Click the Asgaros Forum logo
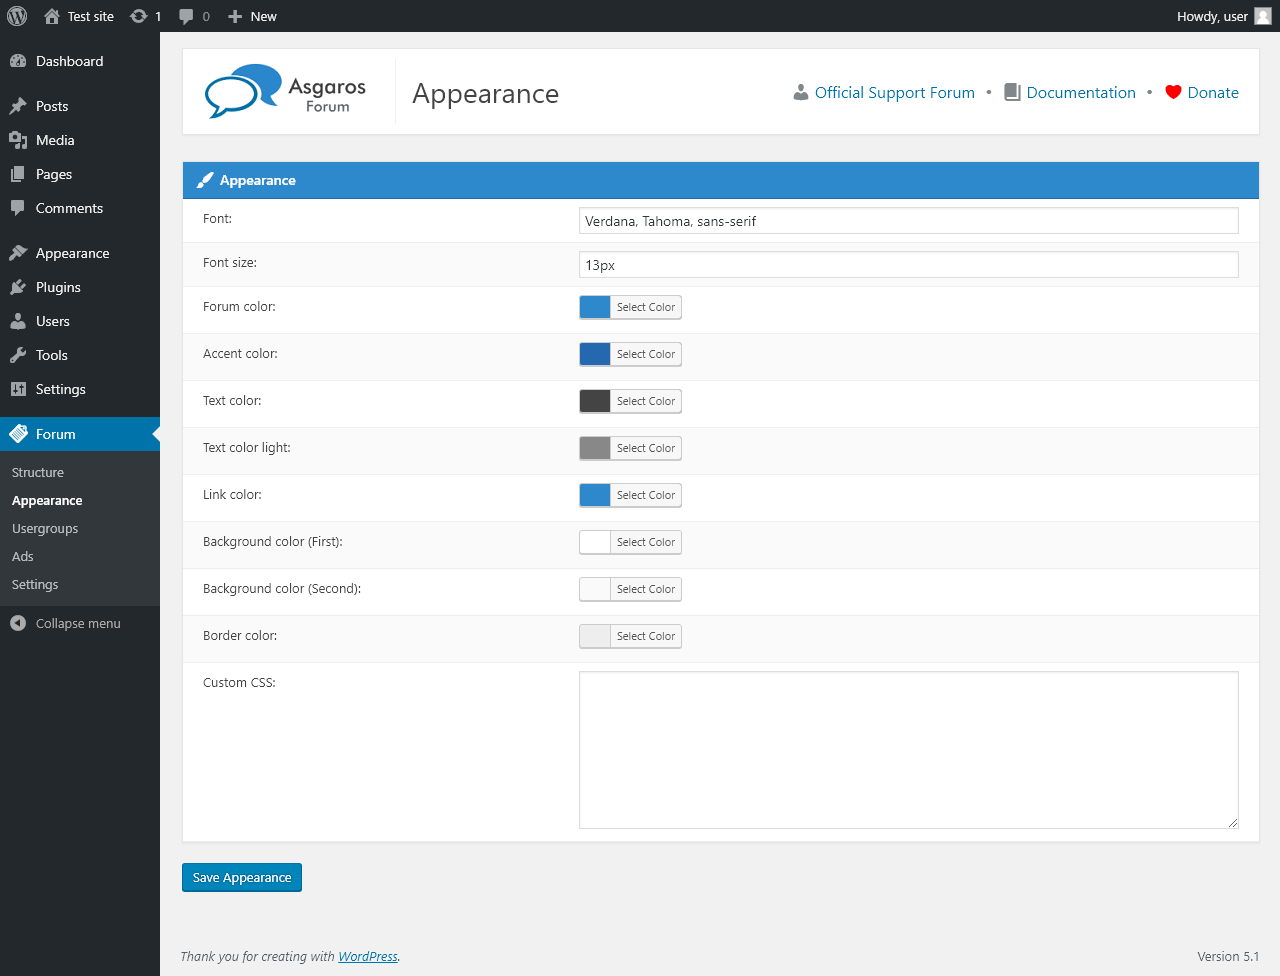The height and width of the screenshot is (976, 1280). coord(286,92)
